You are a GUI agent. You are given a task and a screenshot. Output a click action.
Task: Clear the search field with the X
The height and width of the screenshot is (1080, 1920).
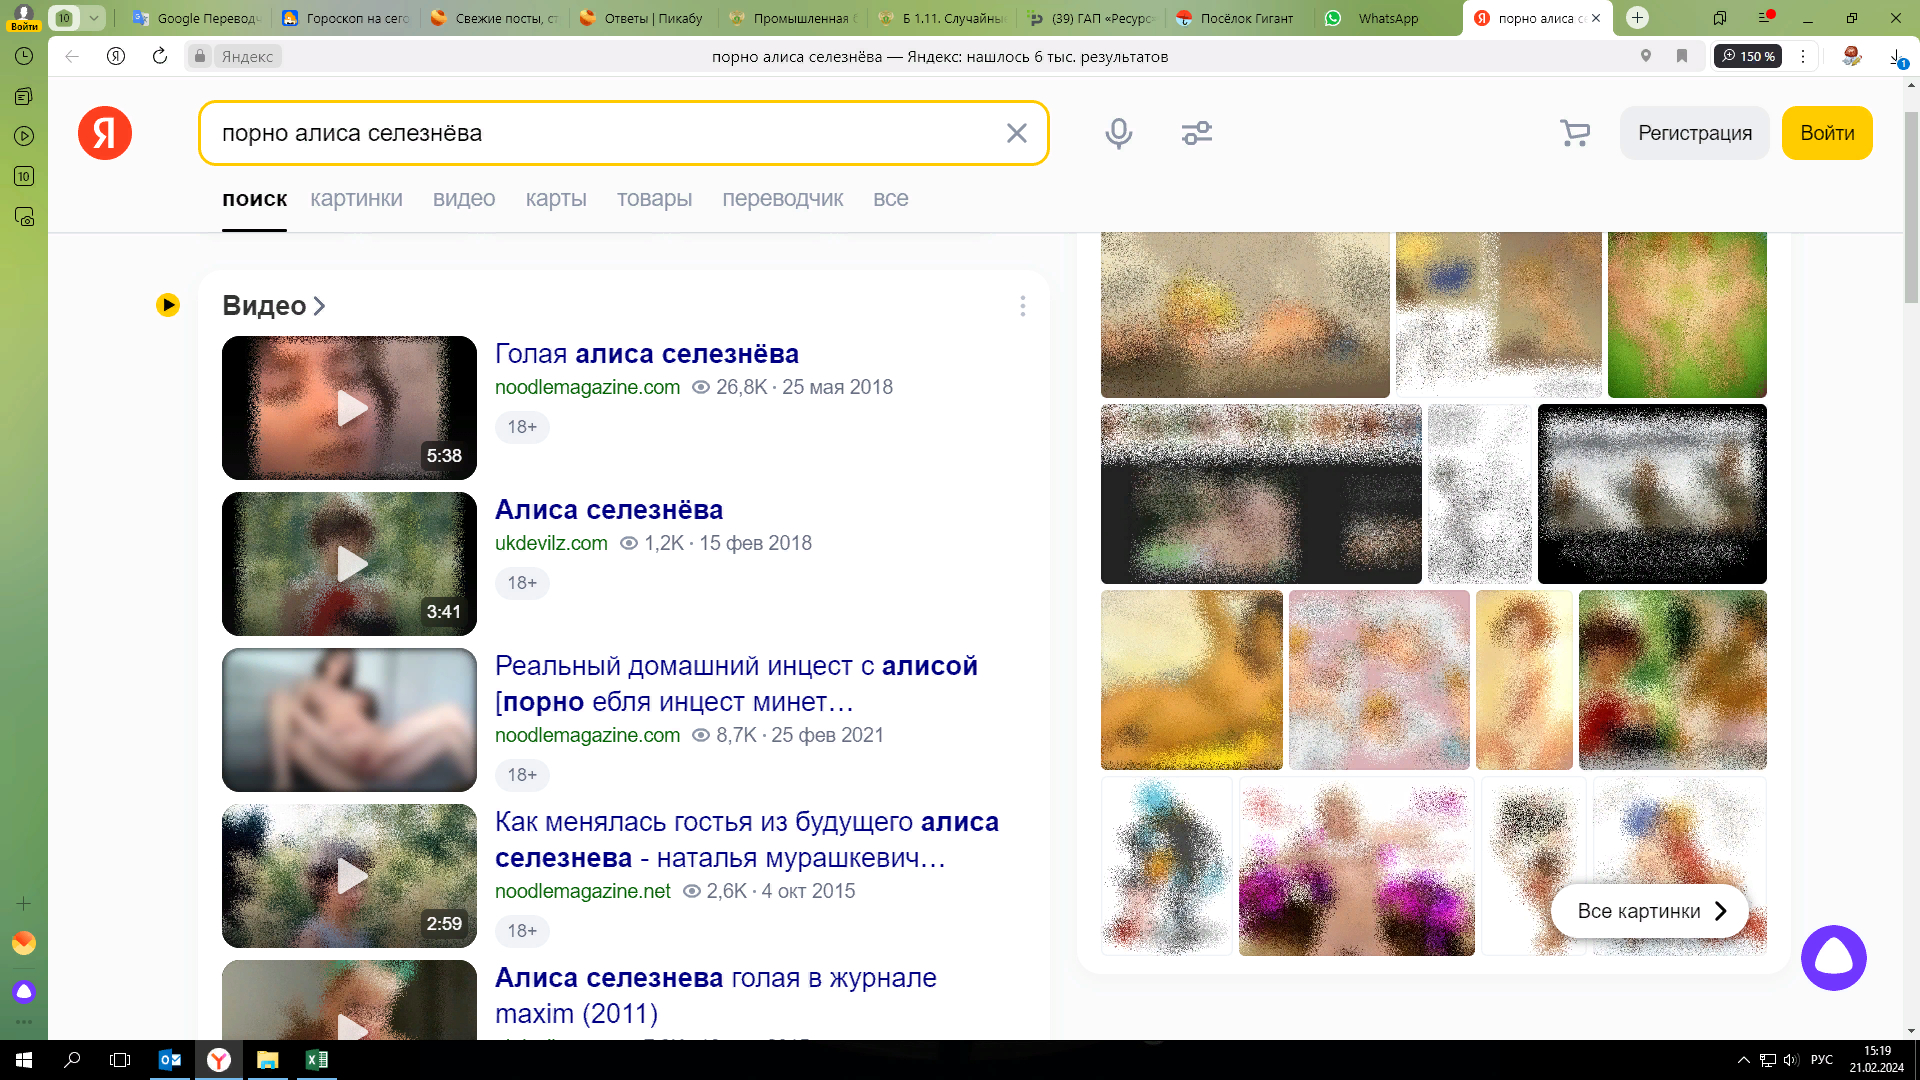1016,133
